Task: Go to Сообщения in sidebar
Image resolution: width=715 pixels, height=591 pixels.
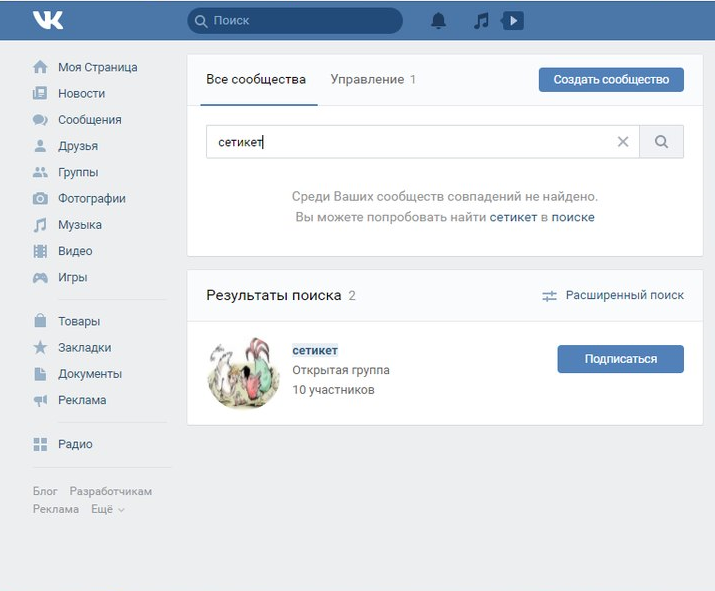Action: (90, 120)
